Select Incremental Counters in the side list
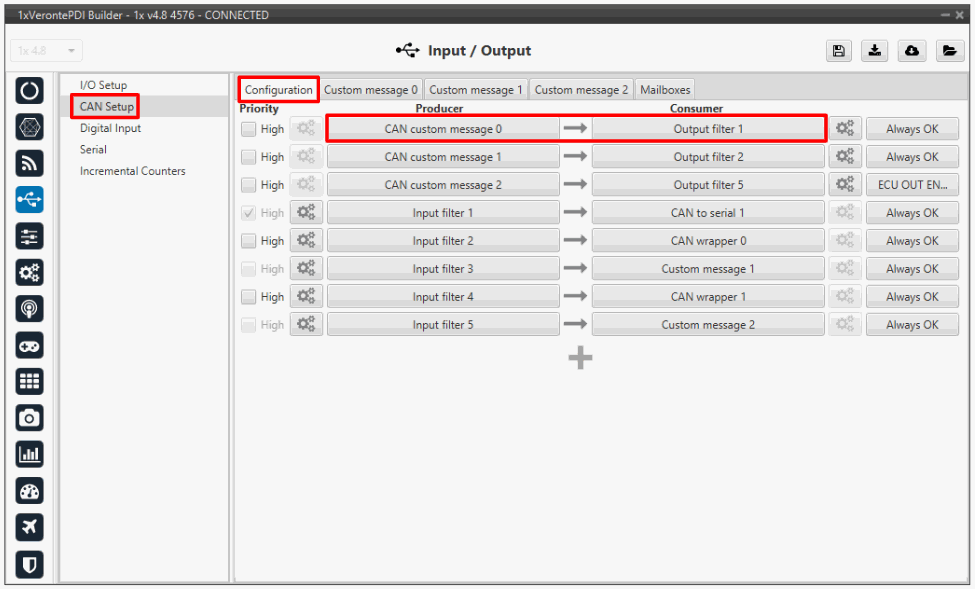 (x=132, y=171)
